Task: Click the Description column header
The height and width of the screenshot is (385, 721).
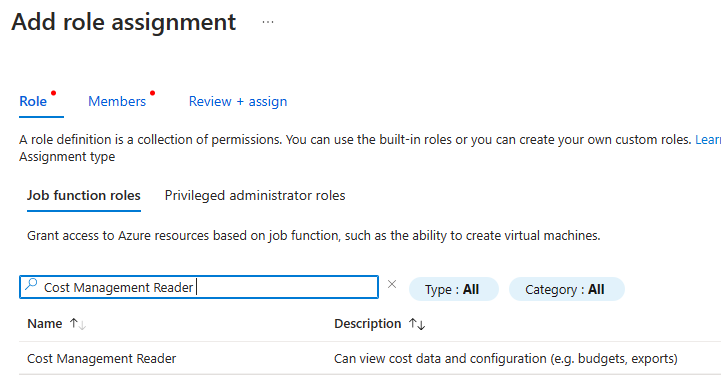Action: 367,324
